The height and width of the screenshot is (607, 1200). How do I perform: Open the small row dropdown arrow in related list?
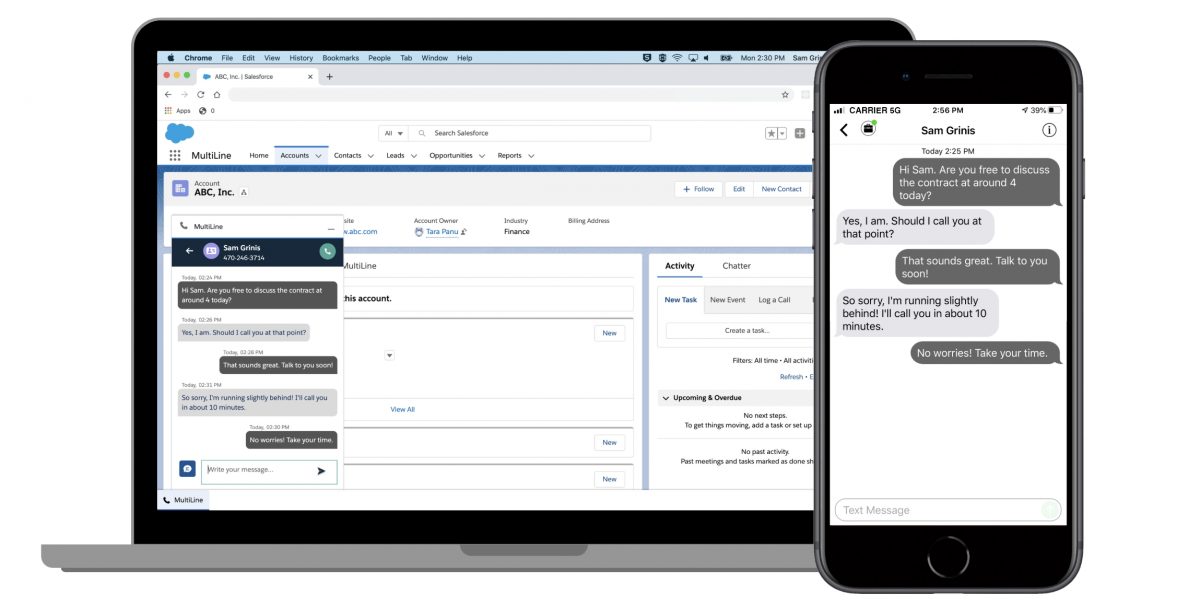389,355
